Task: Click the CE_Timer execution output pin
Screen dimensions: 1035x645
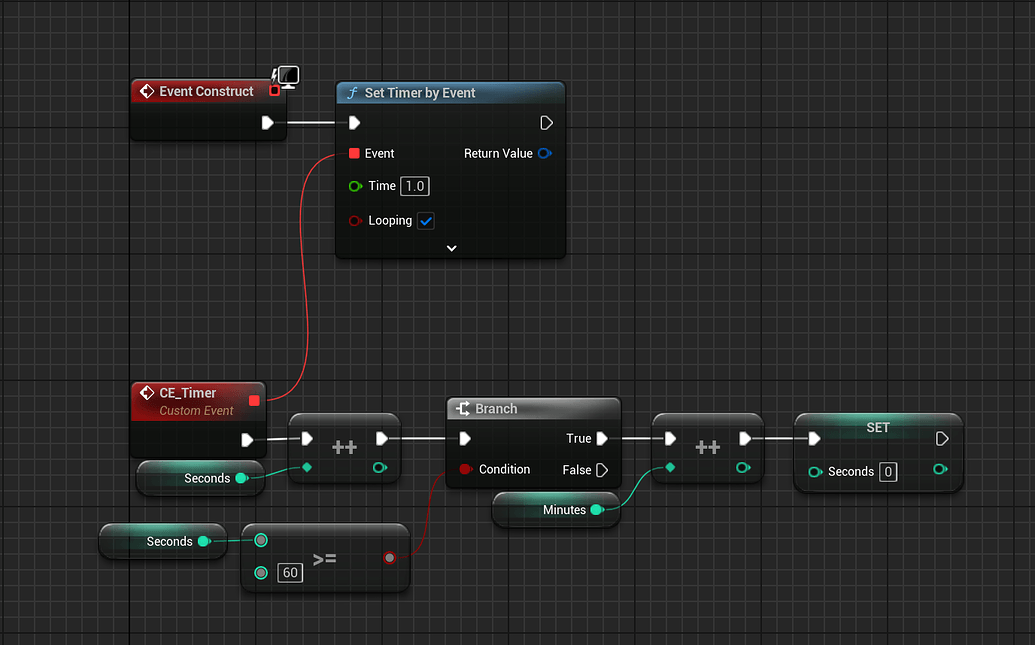Action: (247, 440)
